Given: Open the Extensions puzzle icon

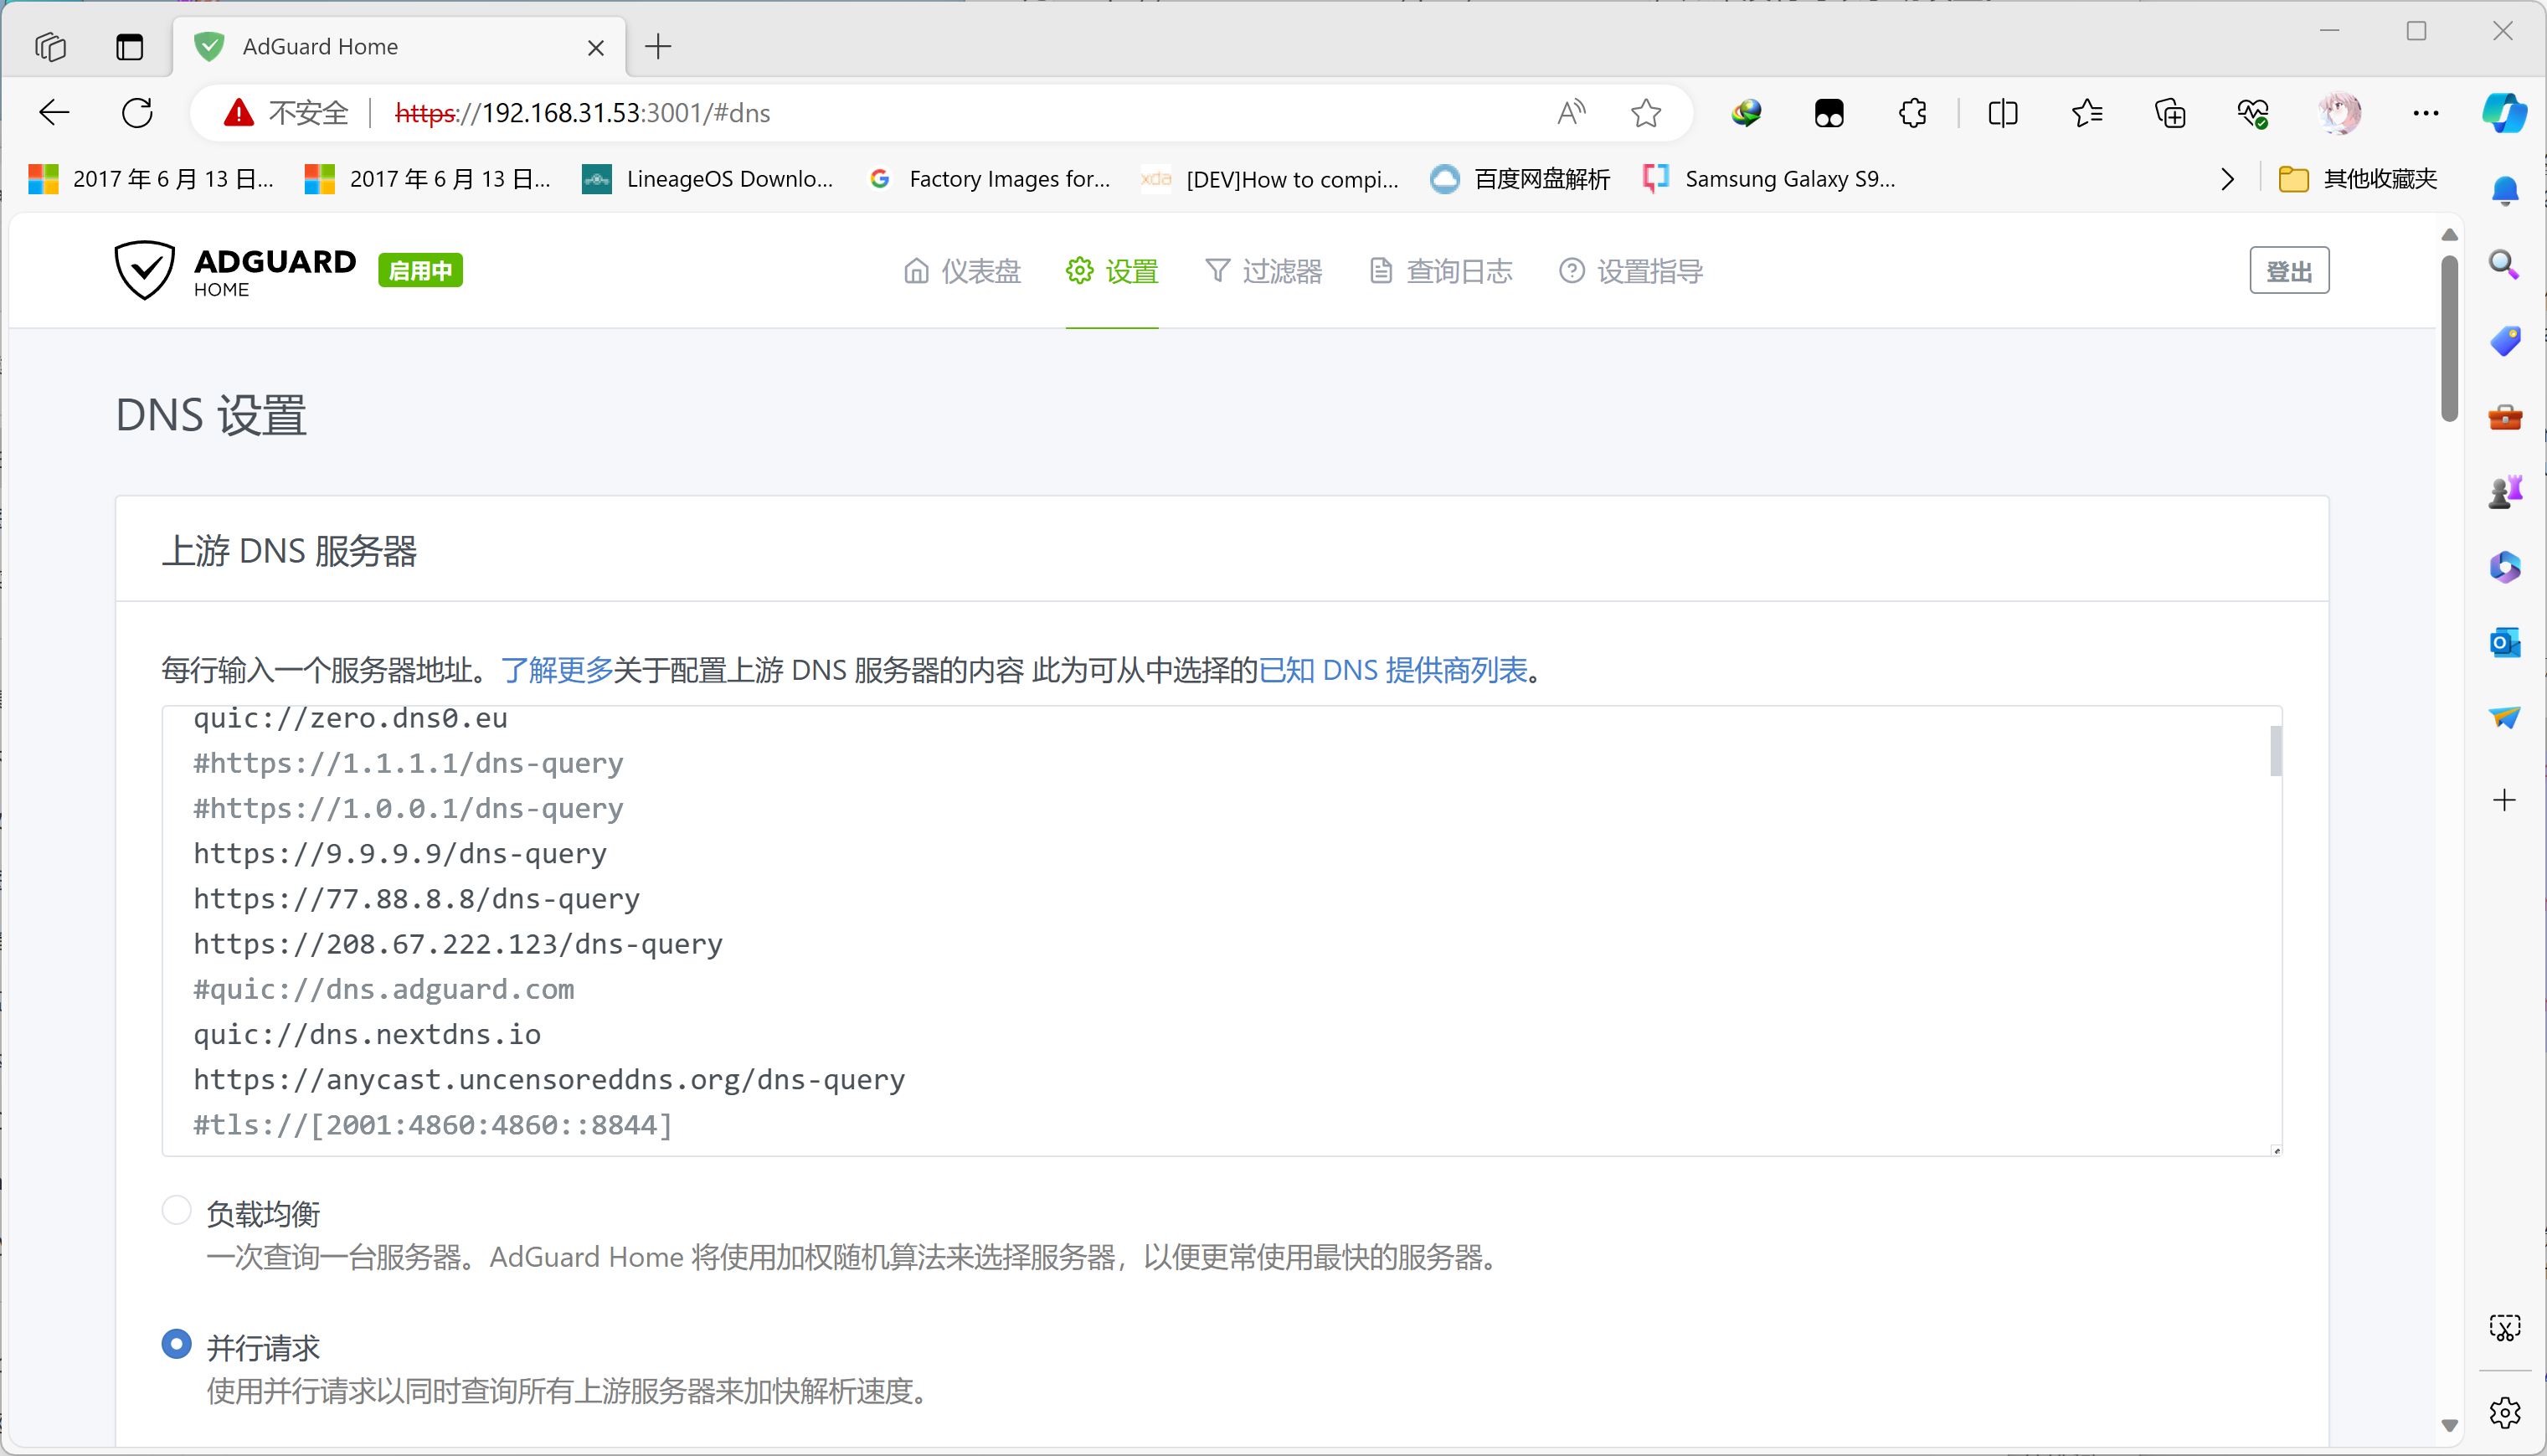Looking at the screenshot, I should 1912,113.
